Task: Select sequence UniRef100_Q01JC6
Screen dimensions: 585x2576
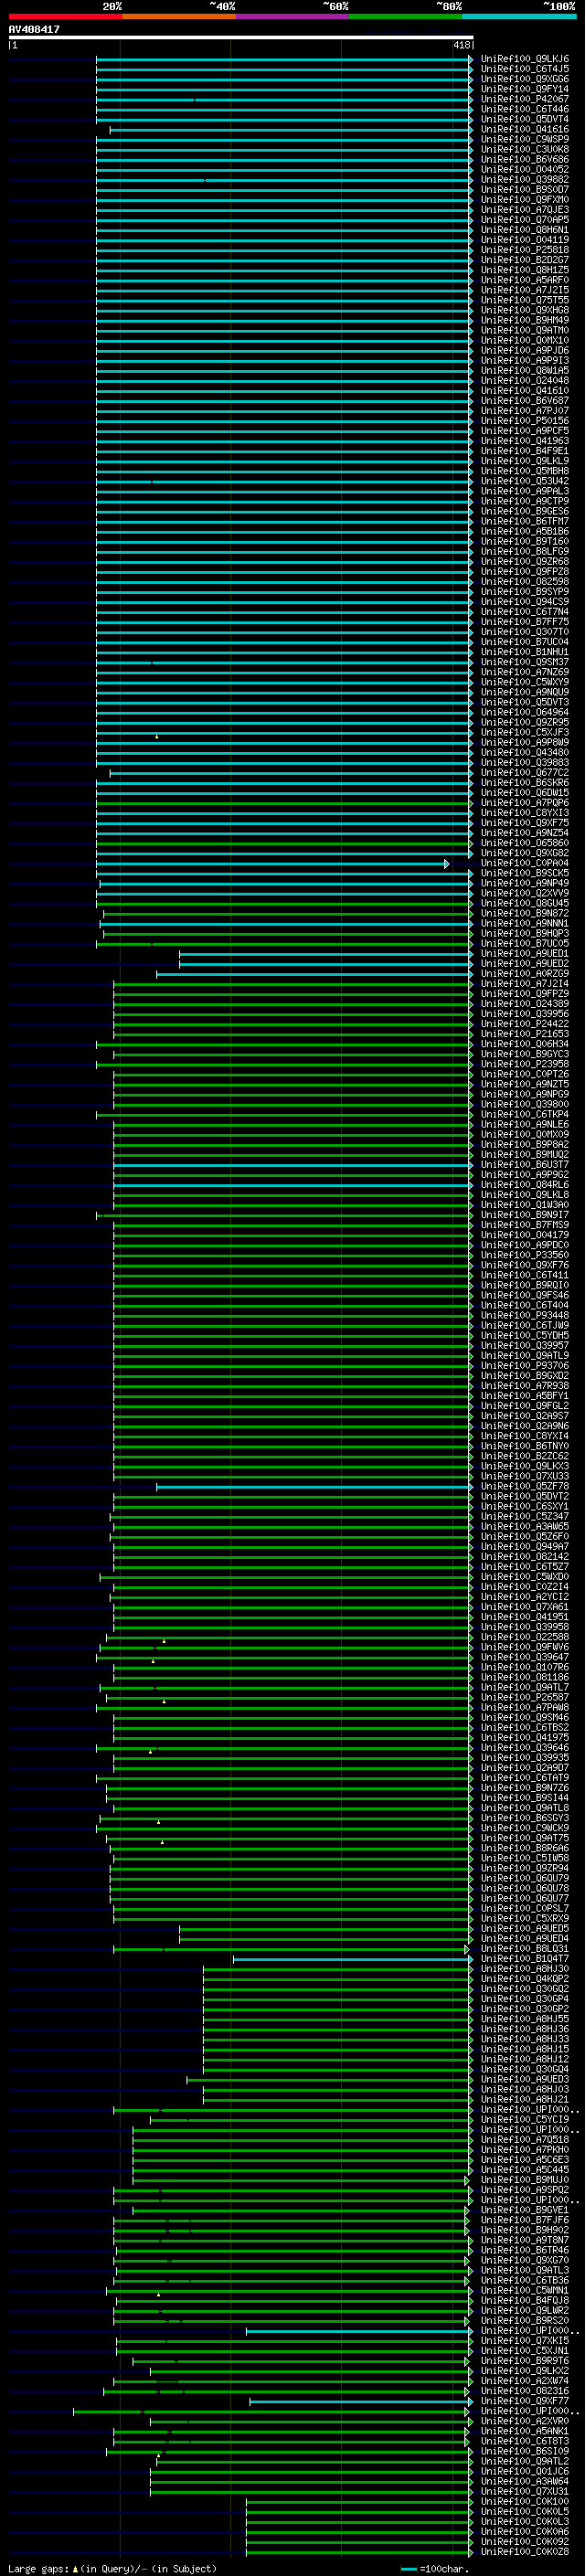Action: tap(525, 2470)
